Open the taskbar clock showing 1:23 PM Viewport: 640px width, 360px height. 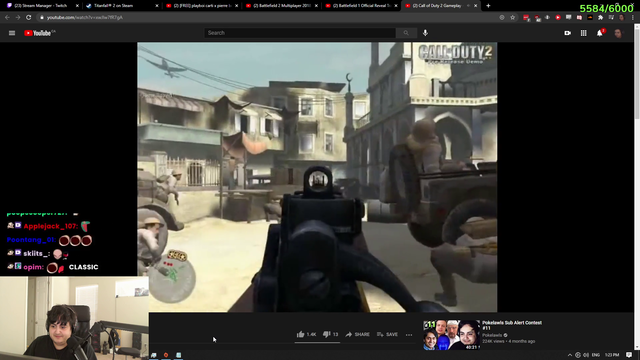612,355
